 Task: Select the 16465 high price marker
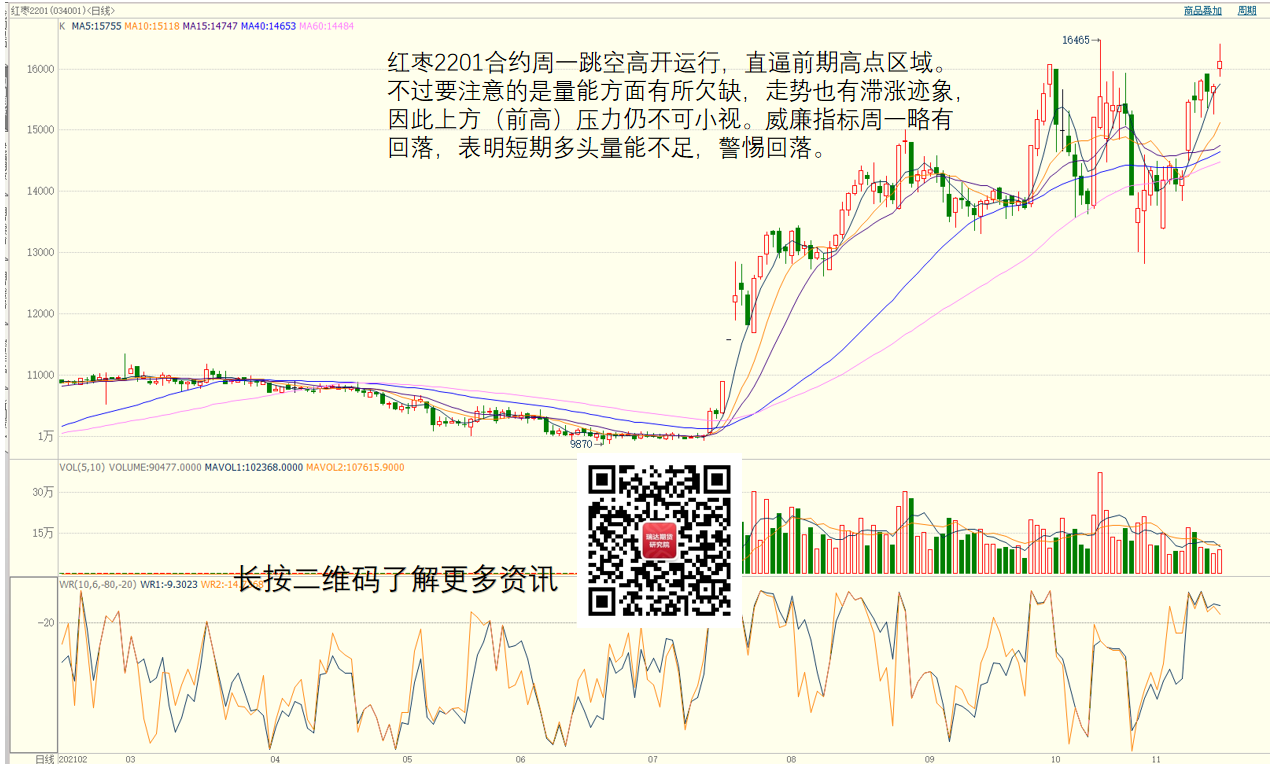pyautogui.click(x=1076, y=40)
